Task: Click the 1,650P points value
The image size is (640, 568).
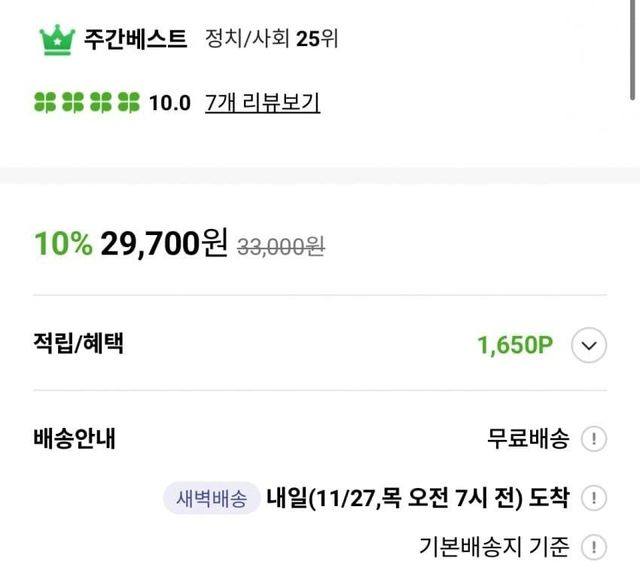Action: click(515, 346)
